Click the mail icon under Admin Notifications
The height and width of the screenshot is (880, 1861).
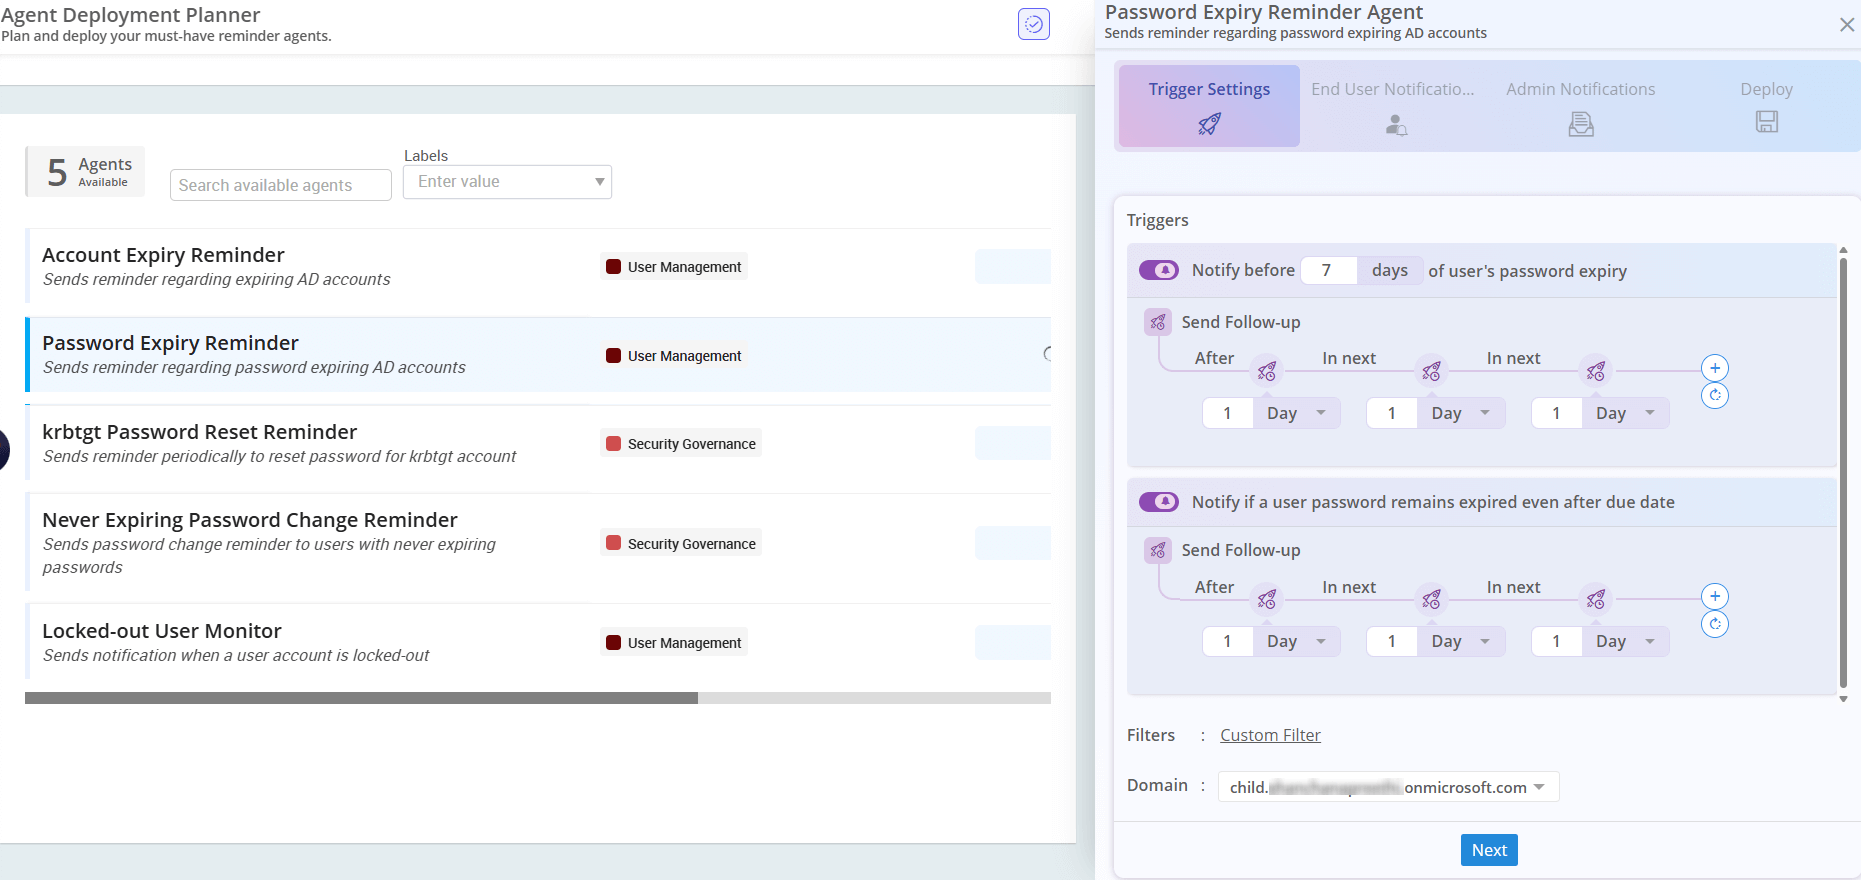(x=1581, y=124)
